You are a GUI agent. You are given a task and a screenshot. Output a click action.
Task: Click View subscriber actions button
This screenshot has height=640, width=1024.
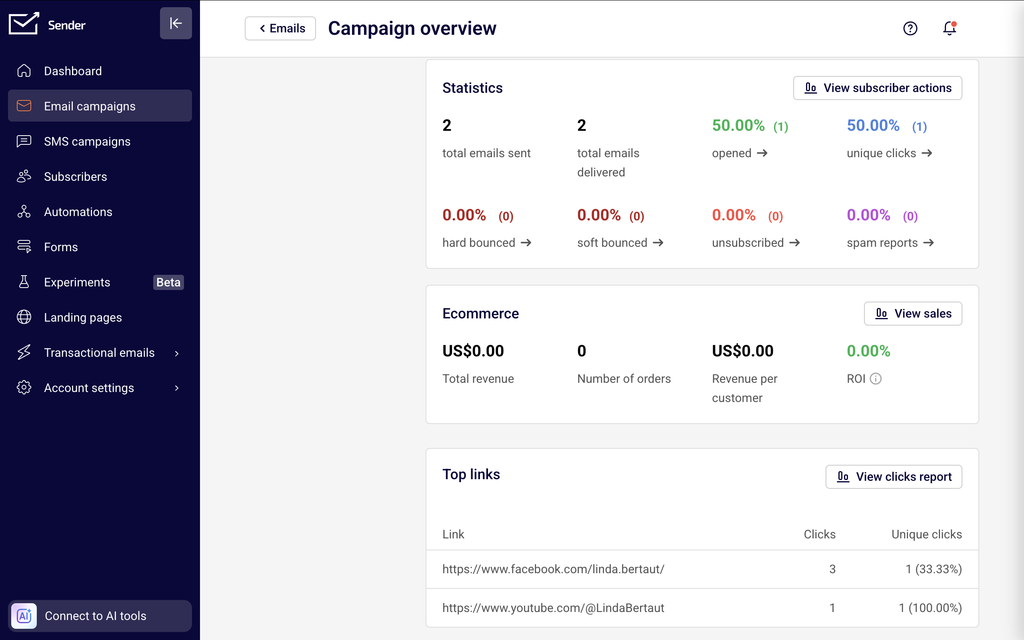point(877,88)
